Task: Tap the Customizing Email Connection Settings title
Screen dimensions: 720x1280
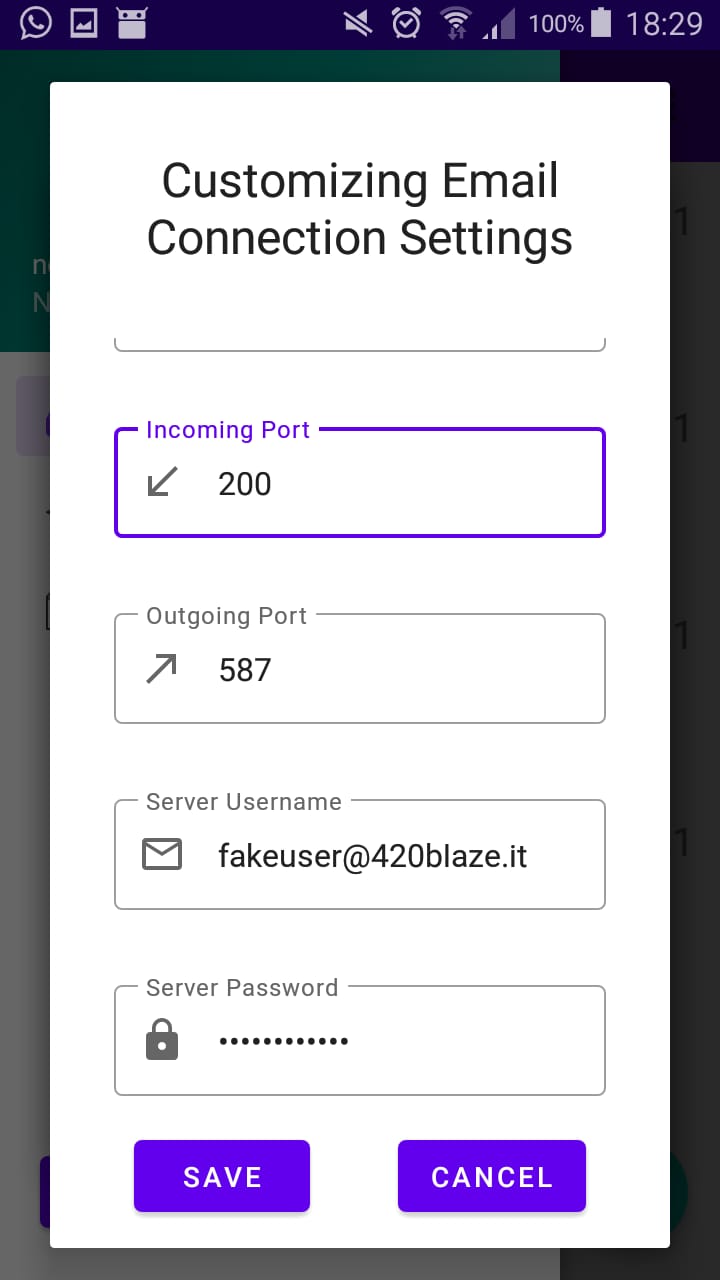Action: 360,210
